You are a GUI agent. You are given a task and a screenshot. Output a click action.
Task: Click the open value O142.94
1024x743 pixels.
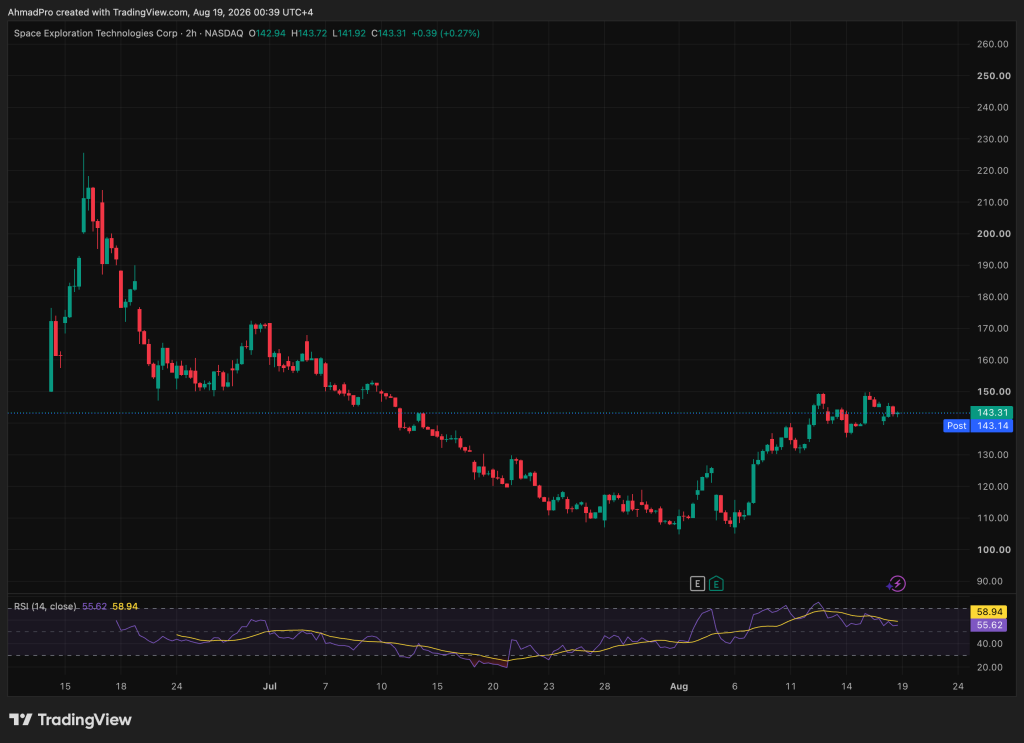click(267, 33)
